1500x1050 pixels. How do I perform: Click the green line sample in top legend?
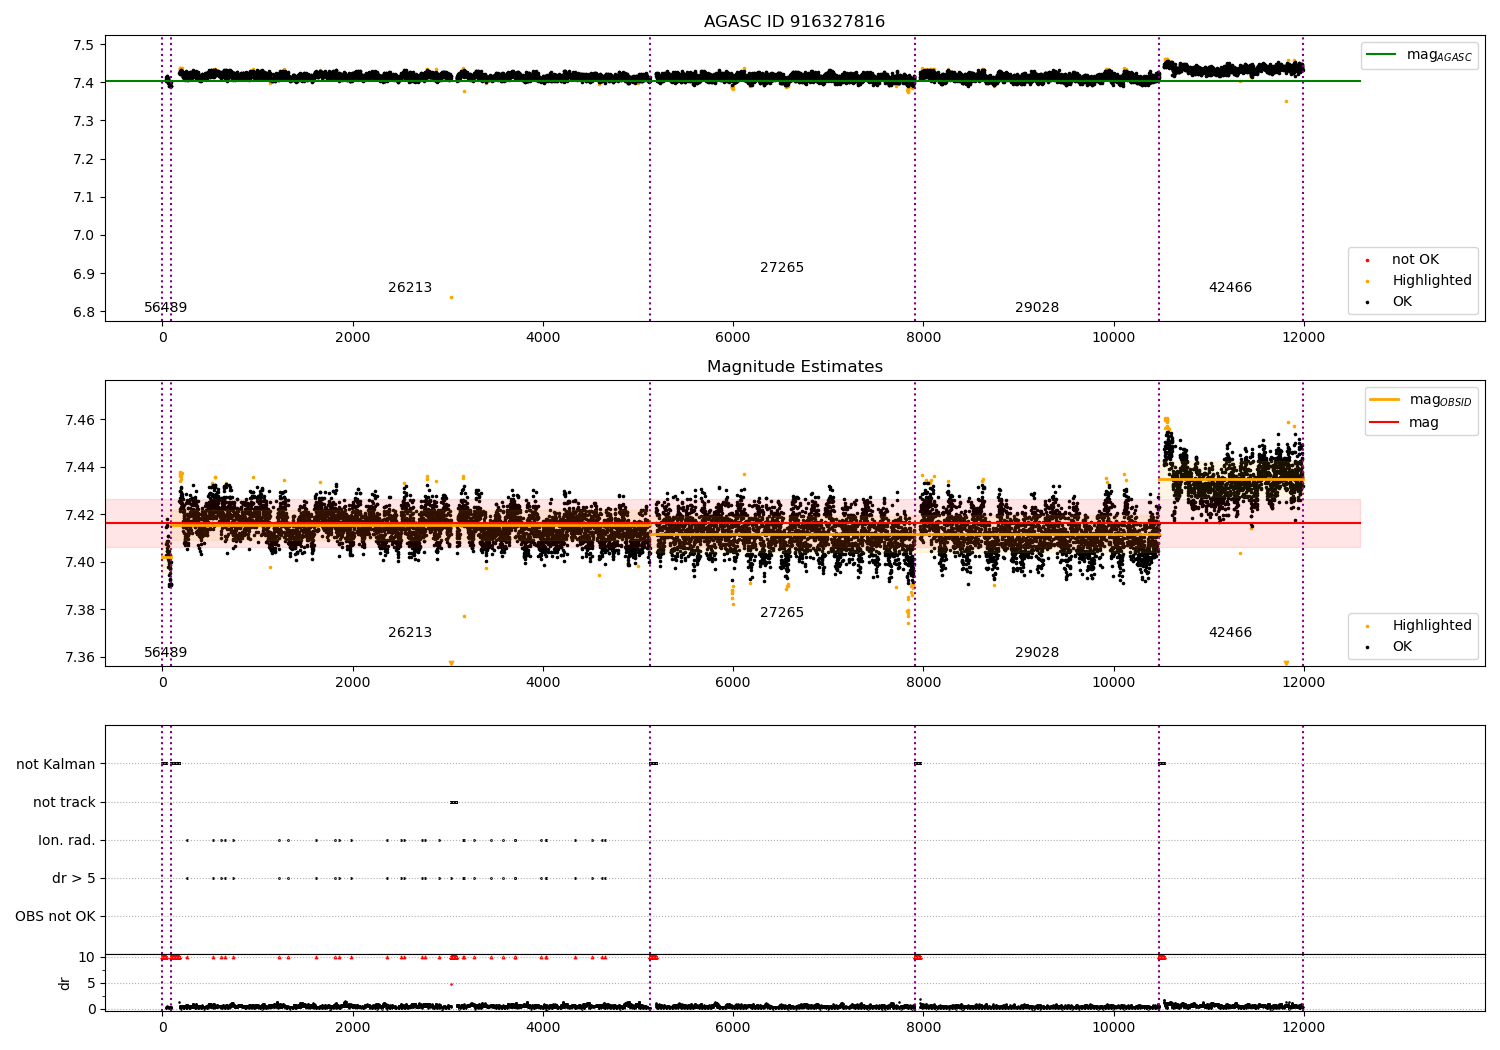click(1382, 55)
